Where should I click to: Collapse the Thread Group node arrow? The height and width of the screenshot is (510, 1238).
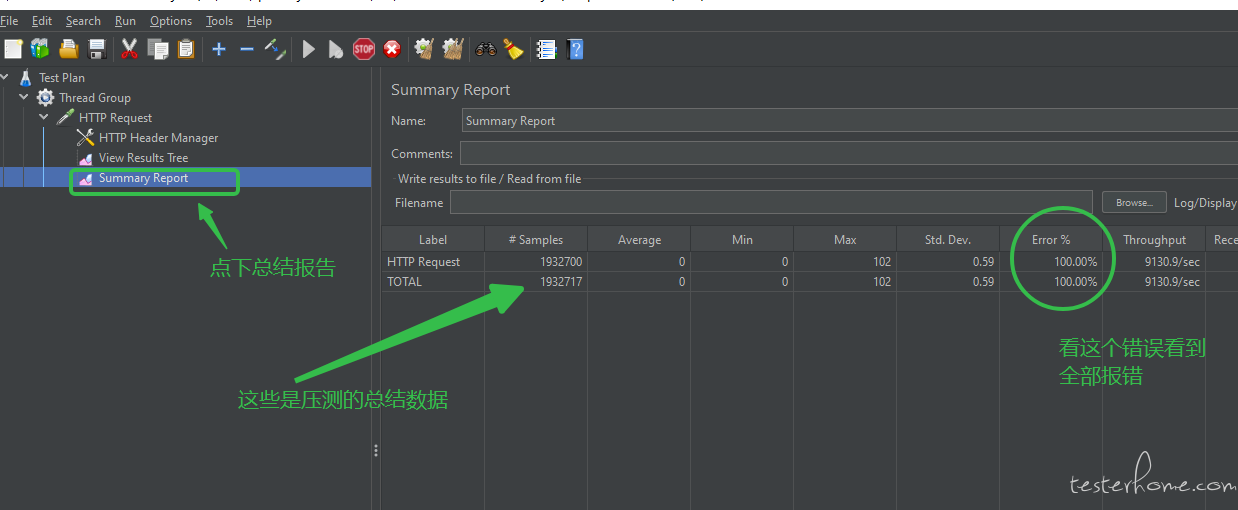pyautogui.click(x=24, y=97)
